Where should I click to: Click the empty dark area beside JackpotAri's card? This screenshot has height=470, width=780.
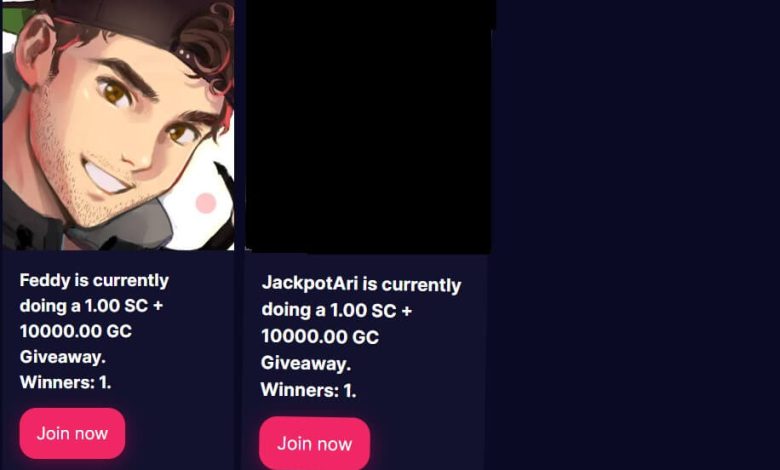[634, 234]
